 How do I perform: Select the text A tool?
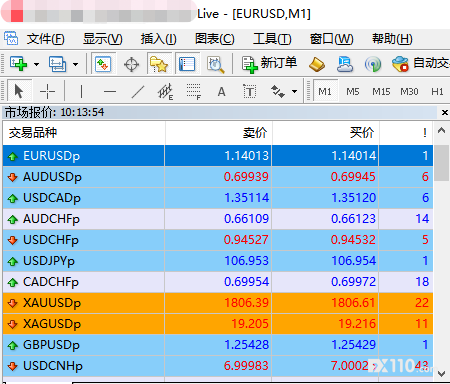221,91
